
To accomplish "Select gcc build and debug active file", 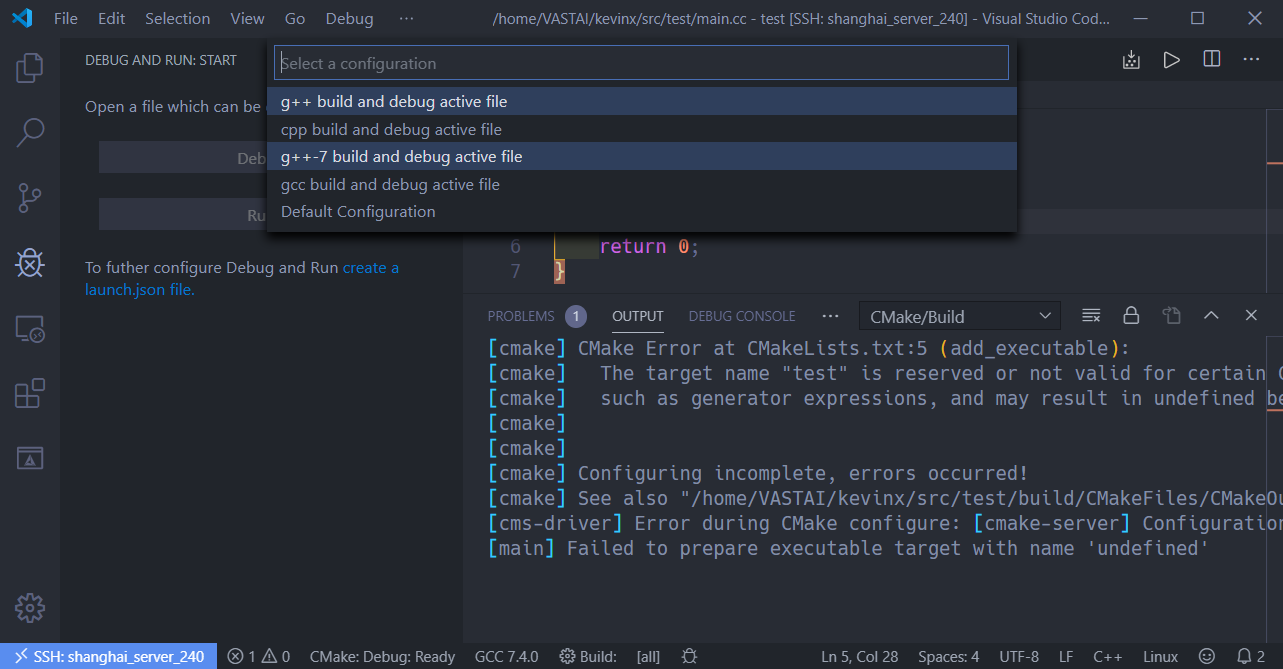I will (x=642, y=184).
